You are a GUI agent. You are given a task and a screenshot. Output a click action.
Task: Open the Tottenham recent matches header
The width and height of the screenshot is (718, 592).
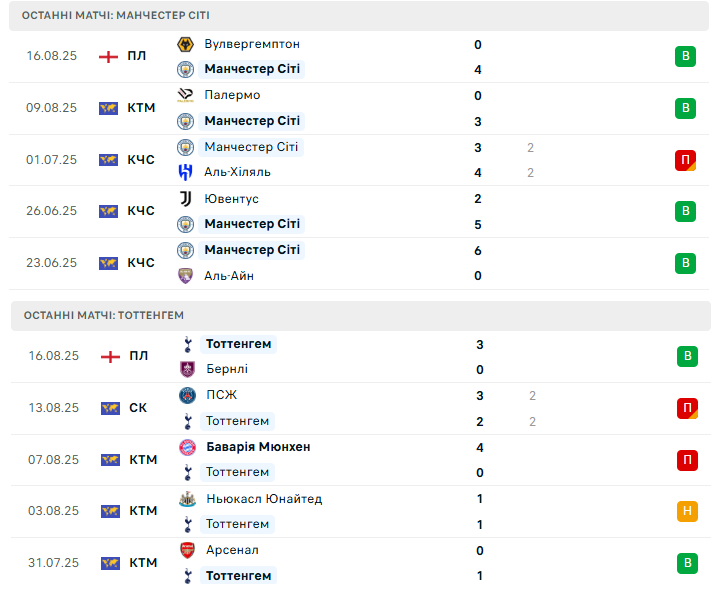[104, 315]
